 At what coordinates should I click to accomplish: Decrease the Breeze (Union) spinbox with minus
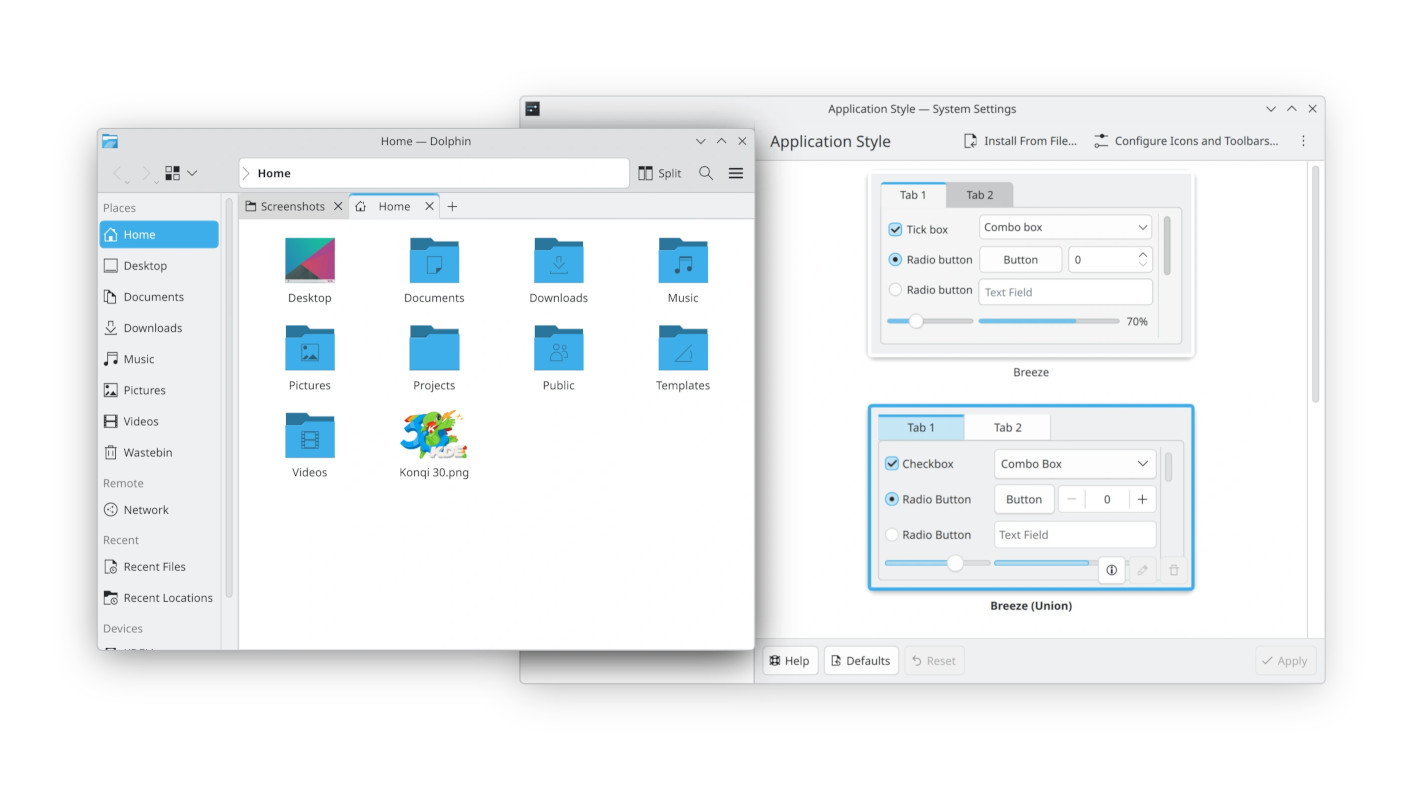[1071, 499]
